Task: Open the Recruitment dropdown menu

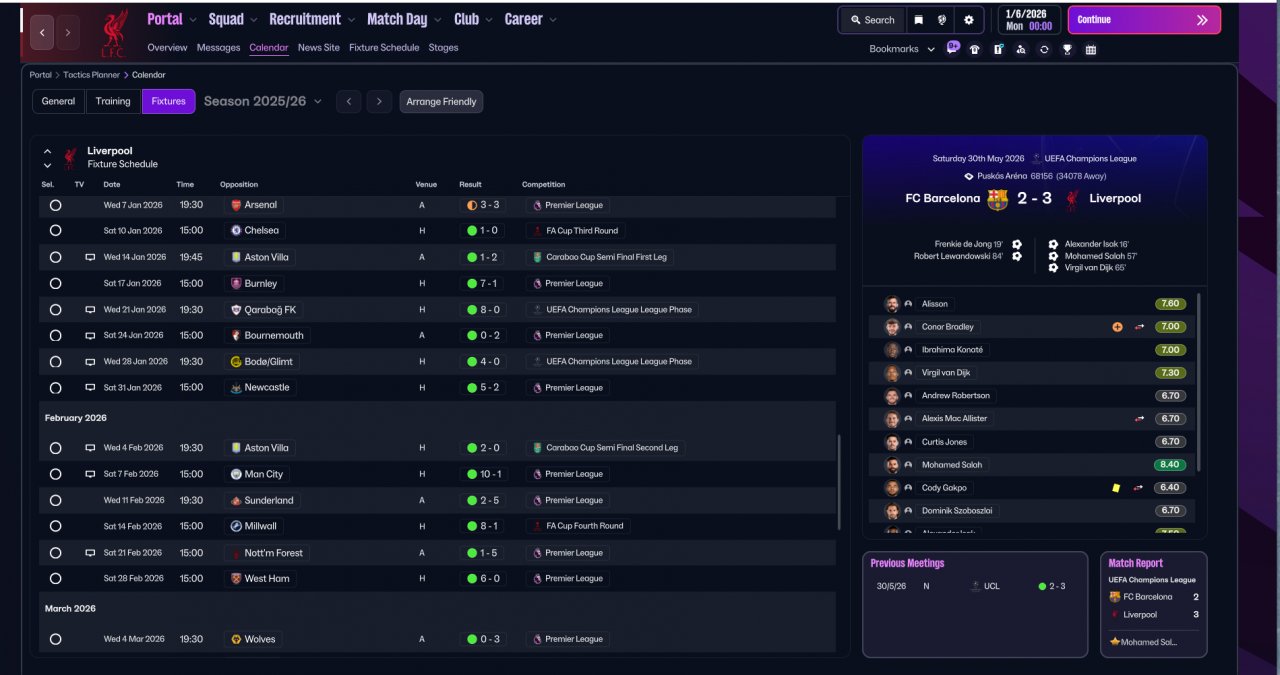Action: click(x=312, y=19)
